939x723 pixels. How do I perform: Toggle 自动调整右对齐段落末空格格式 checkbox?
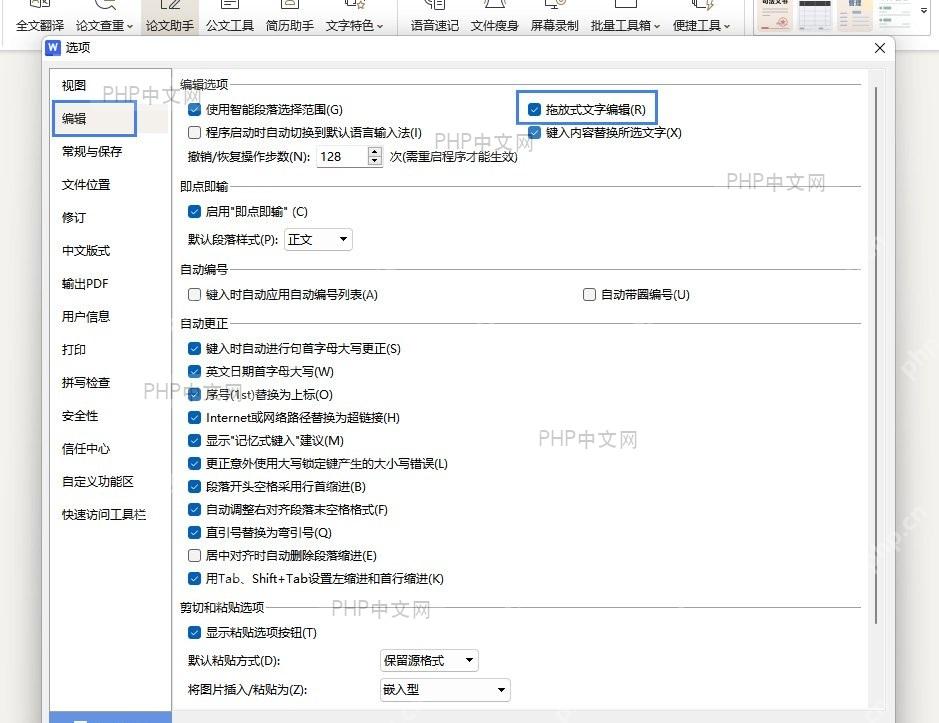[194, 510]
